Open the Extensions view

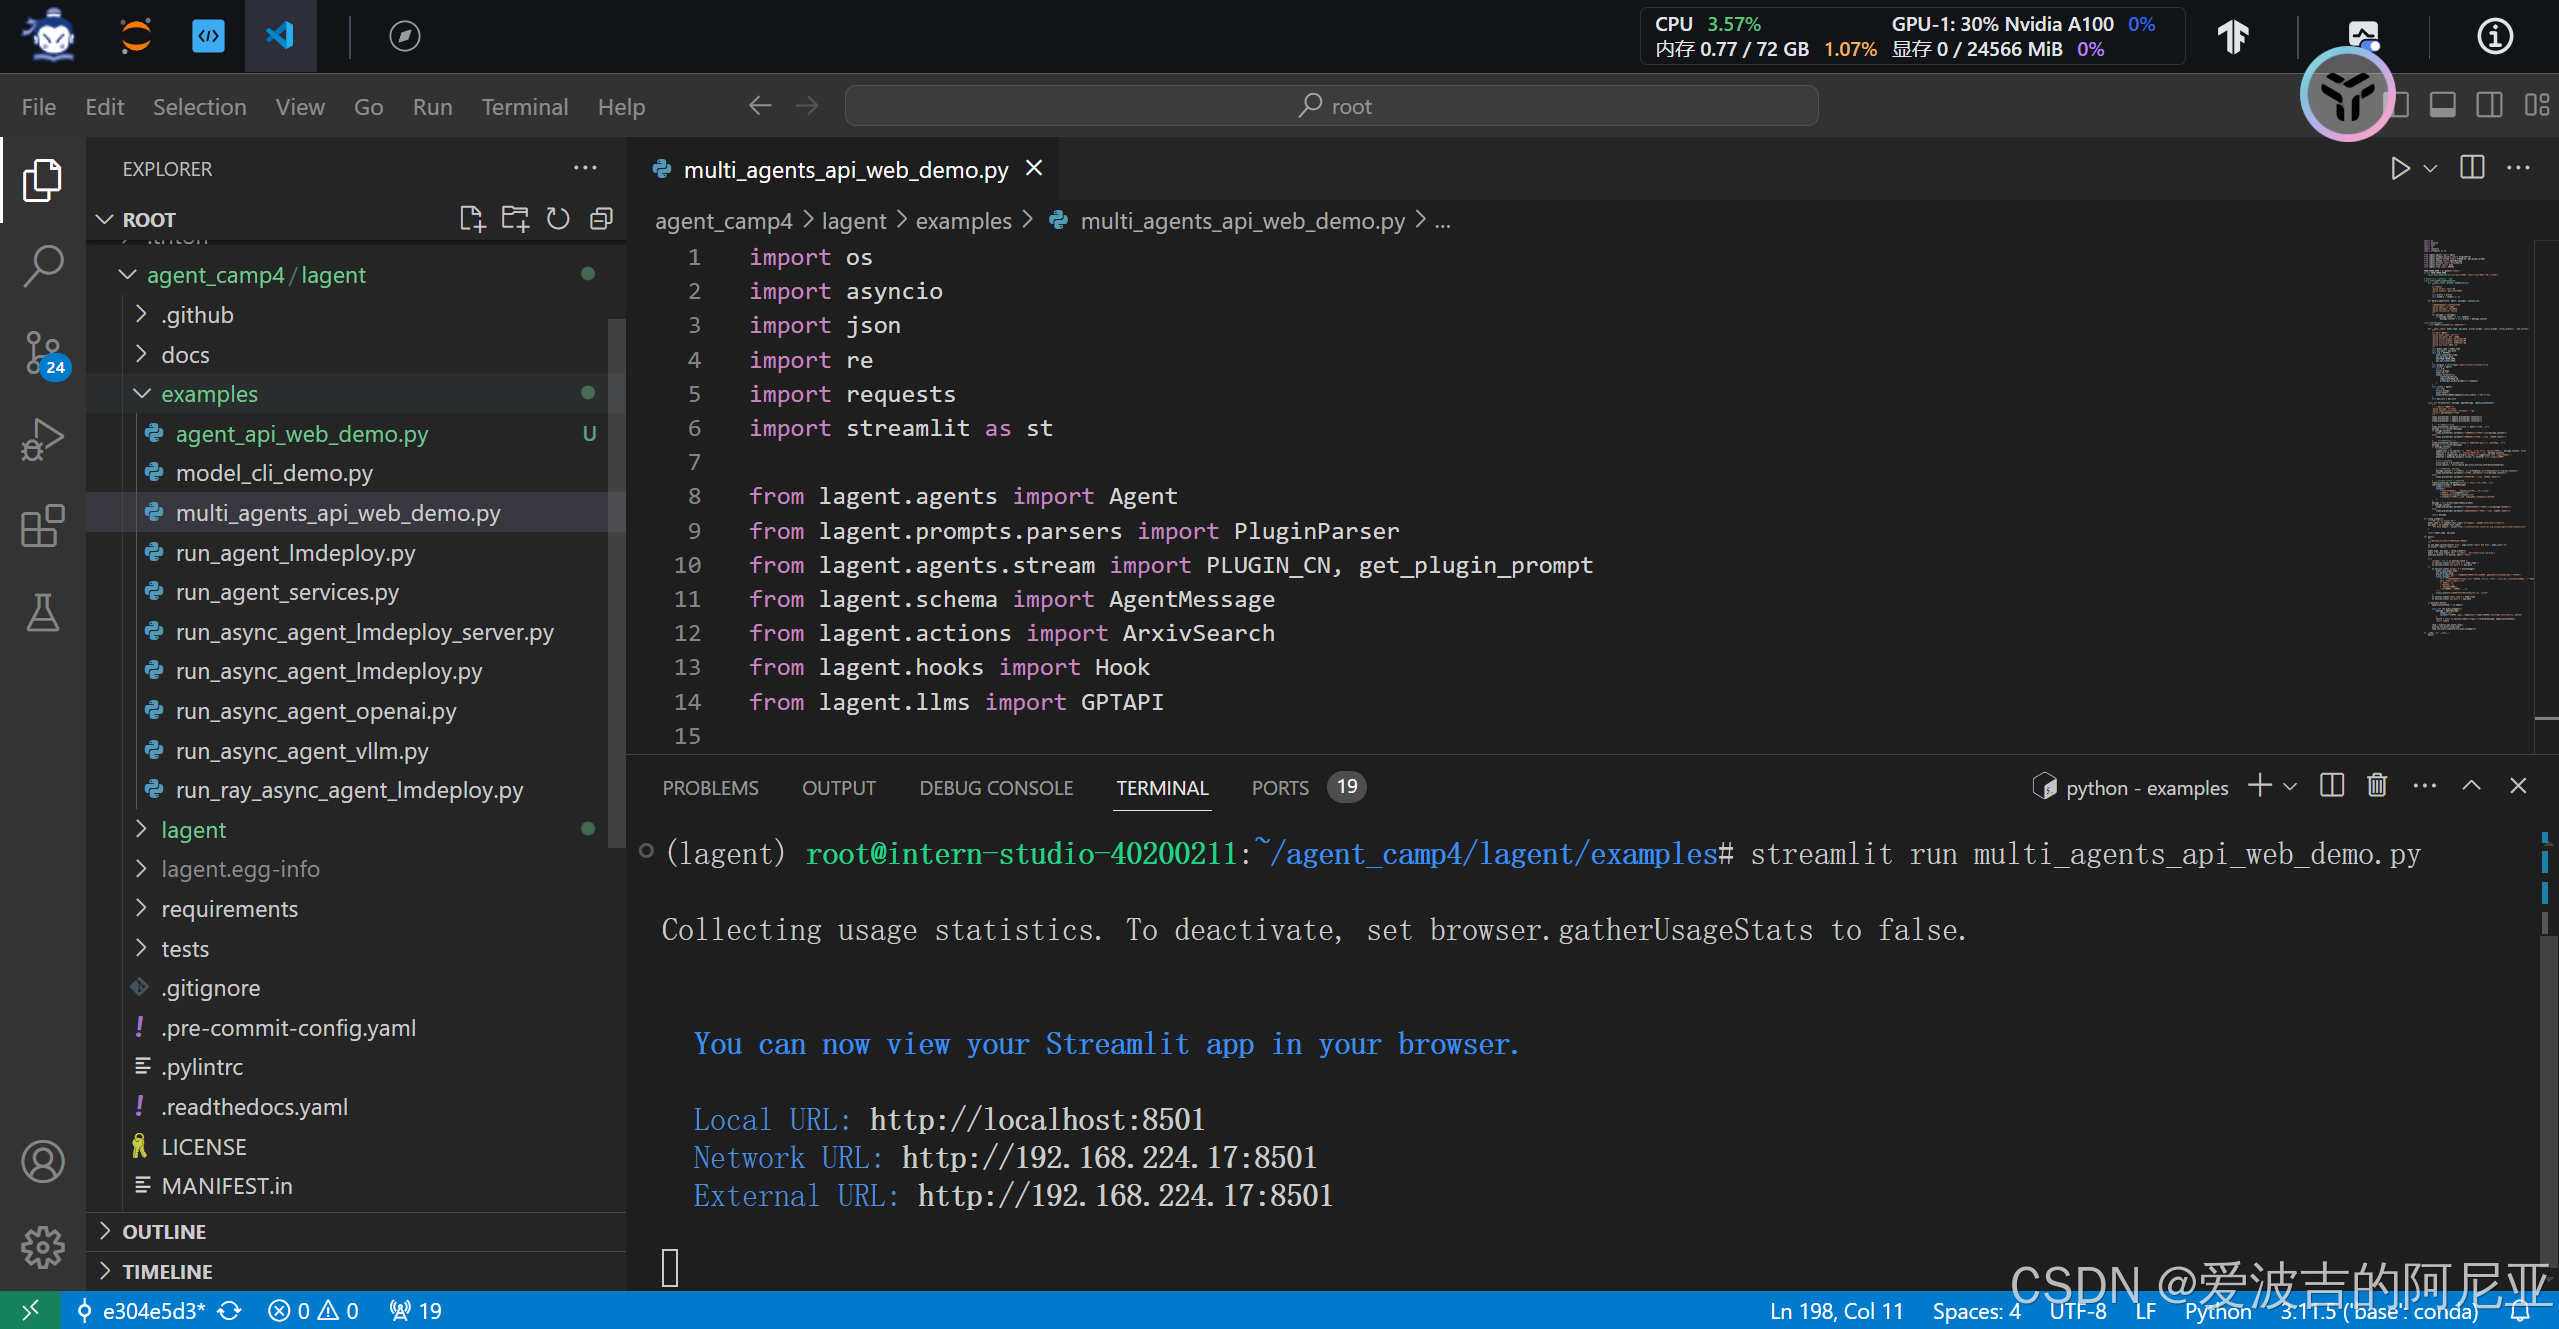tap(43, 525)
